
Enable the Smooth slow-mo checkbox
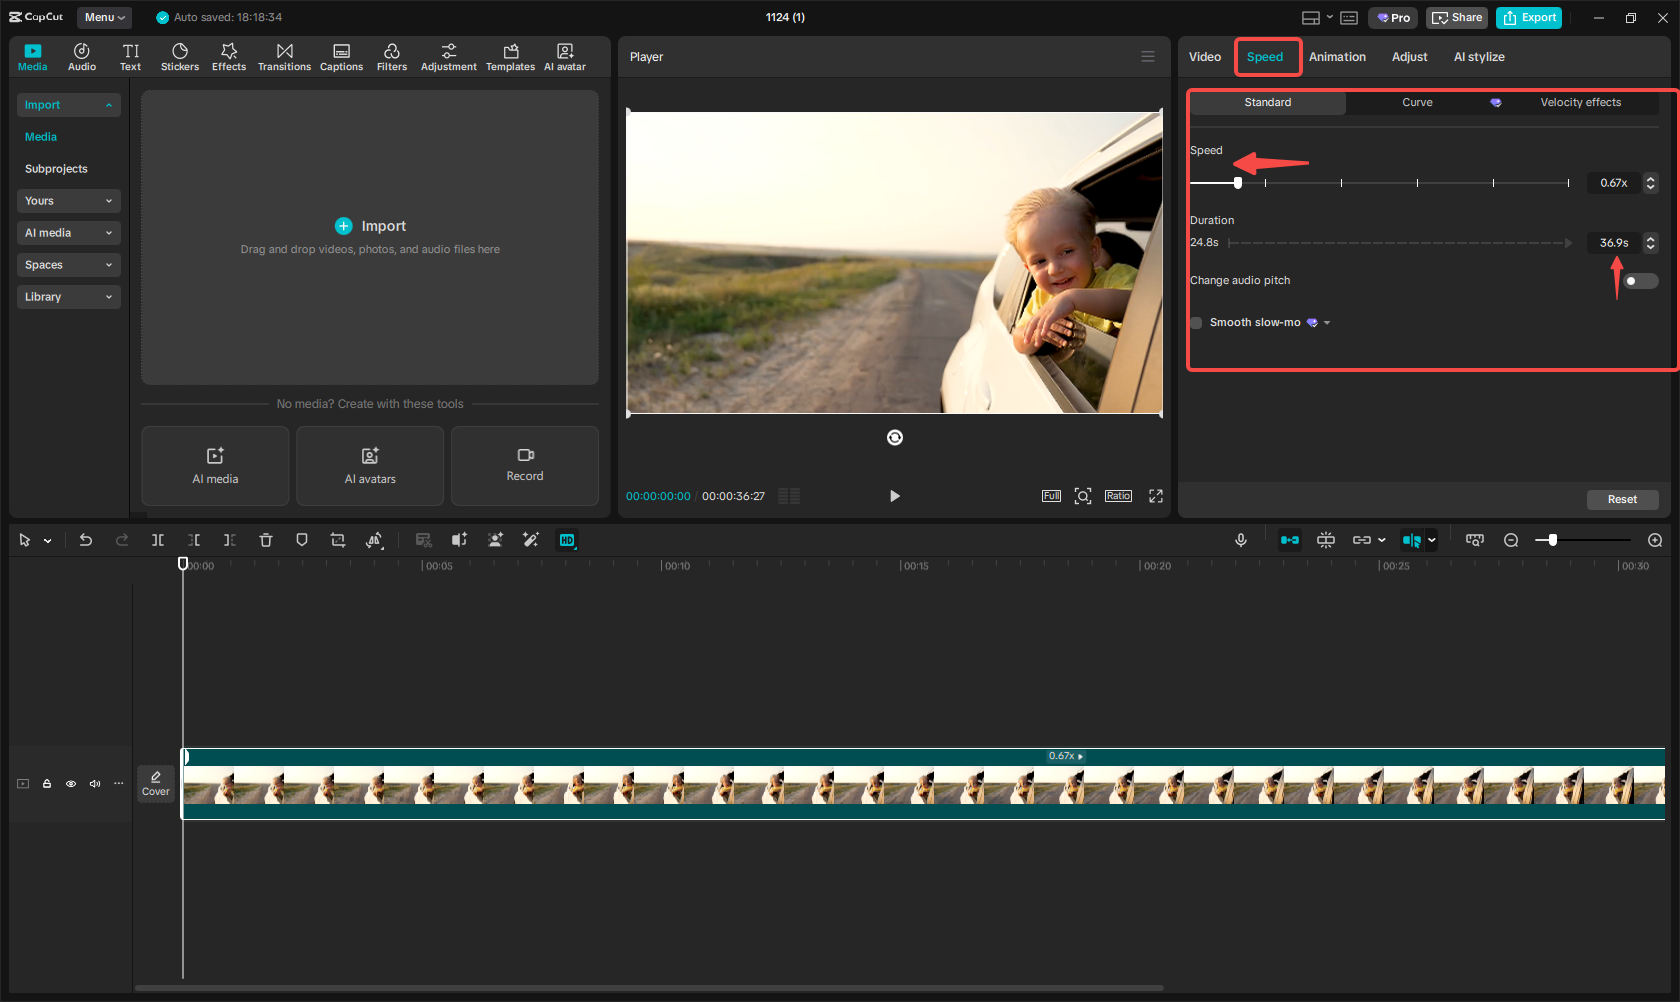pyautogui.click(x=1196, y=323)
